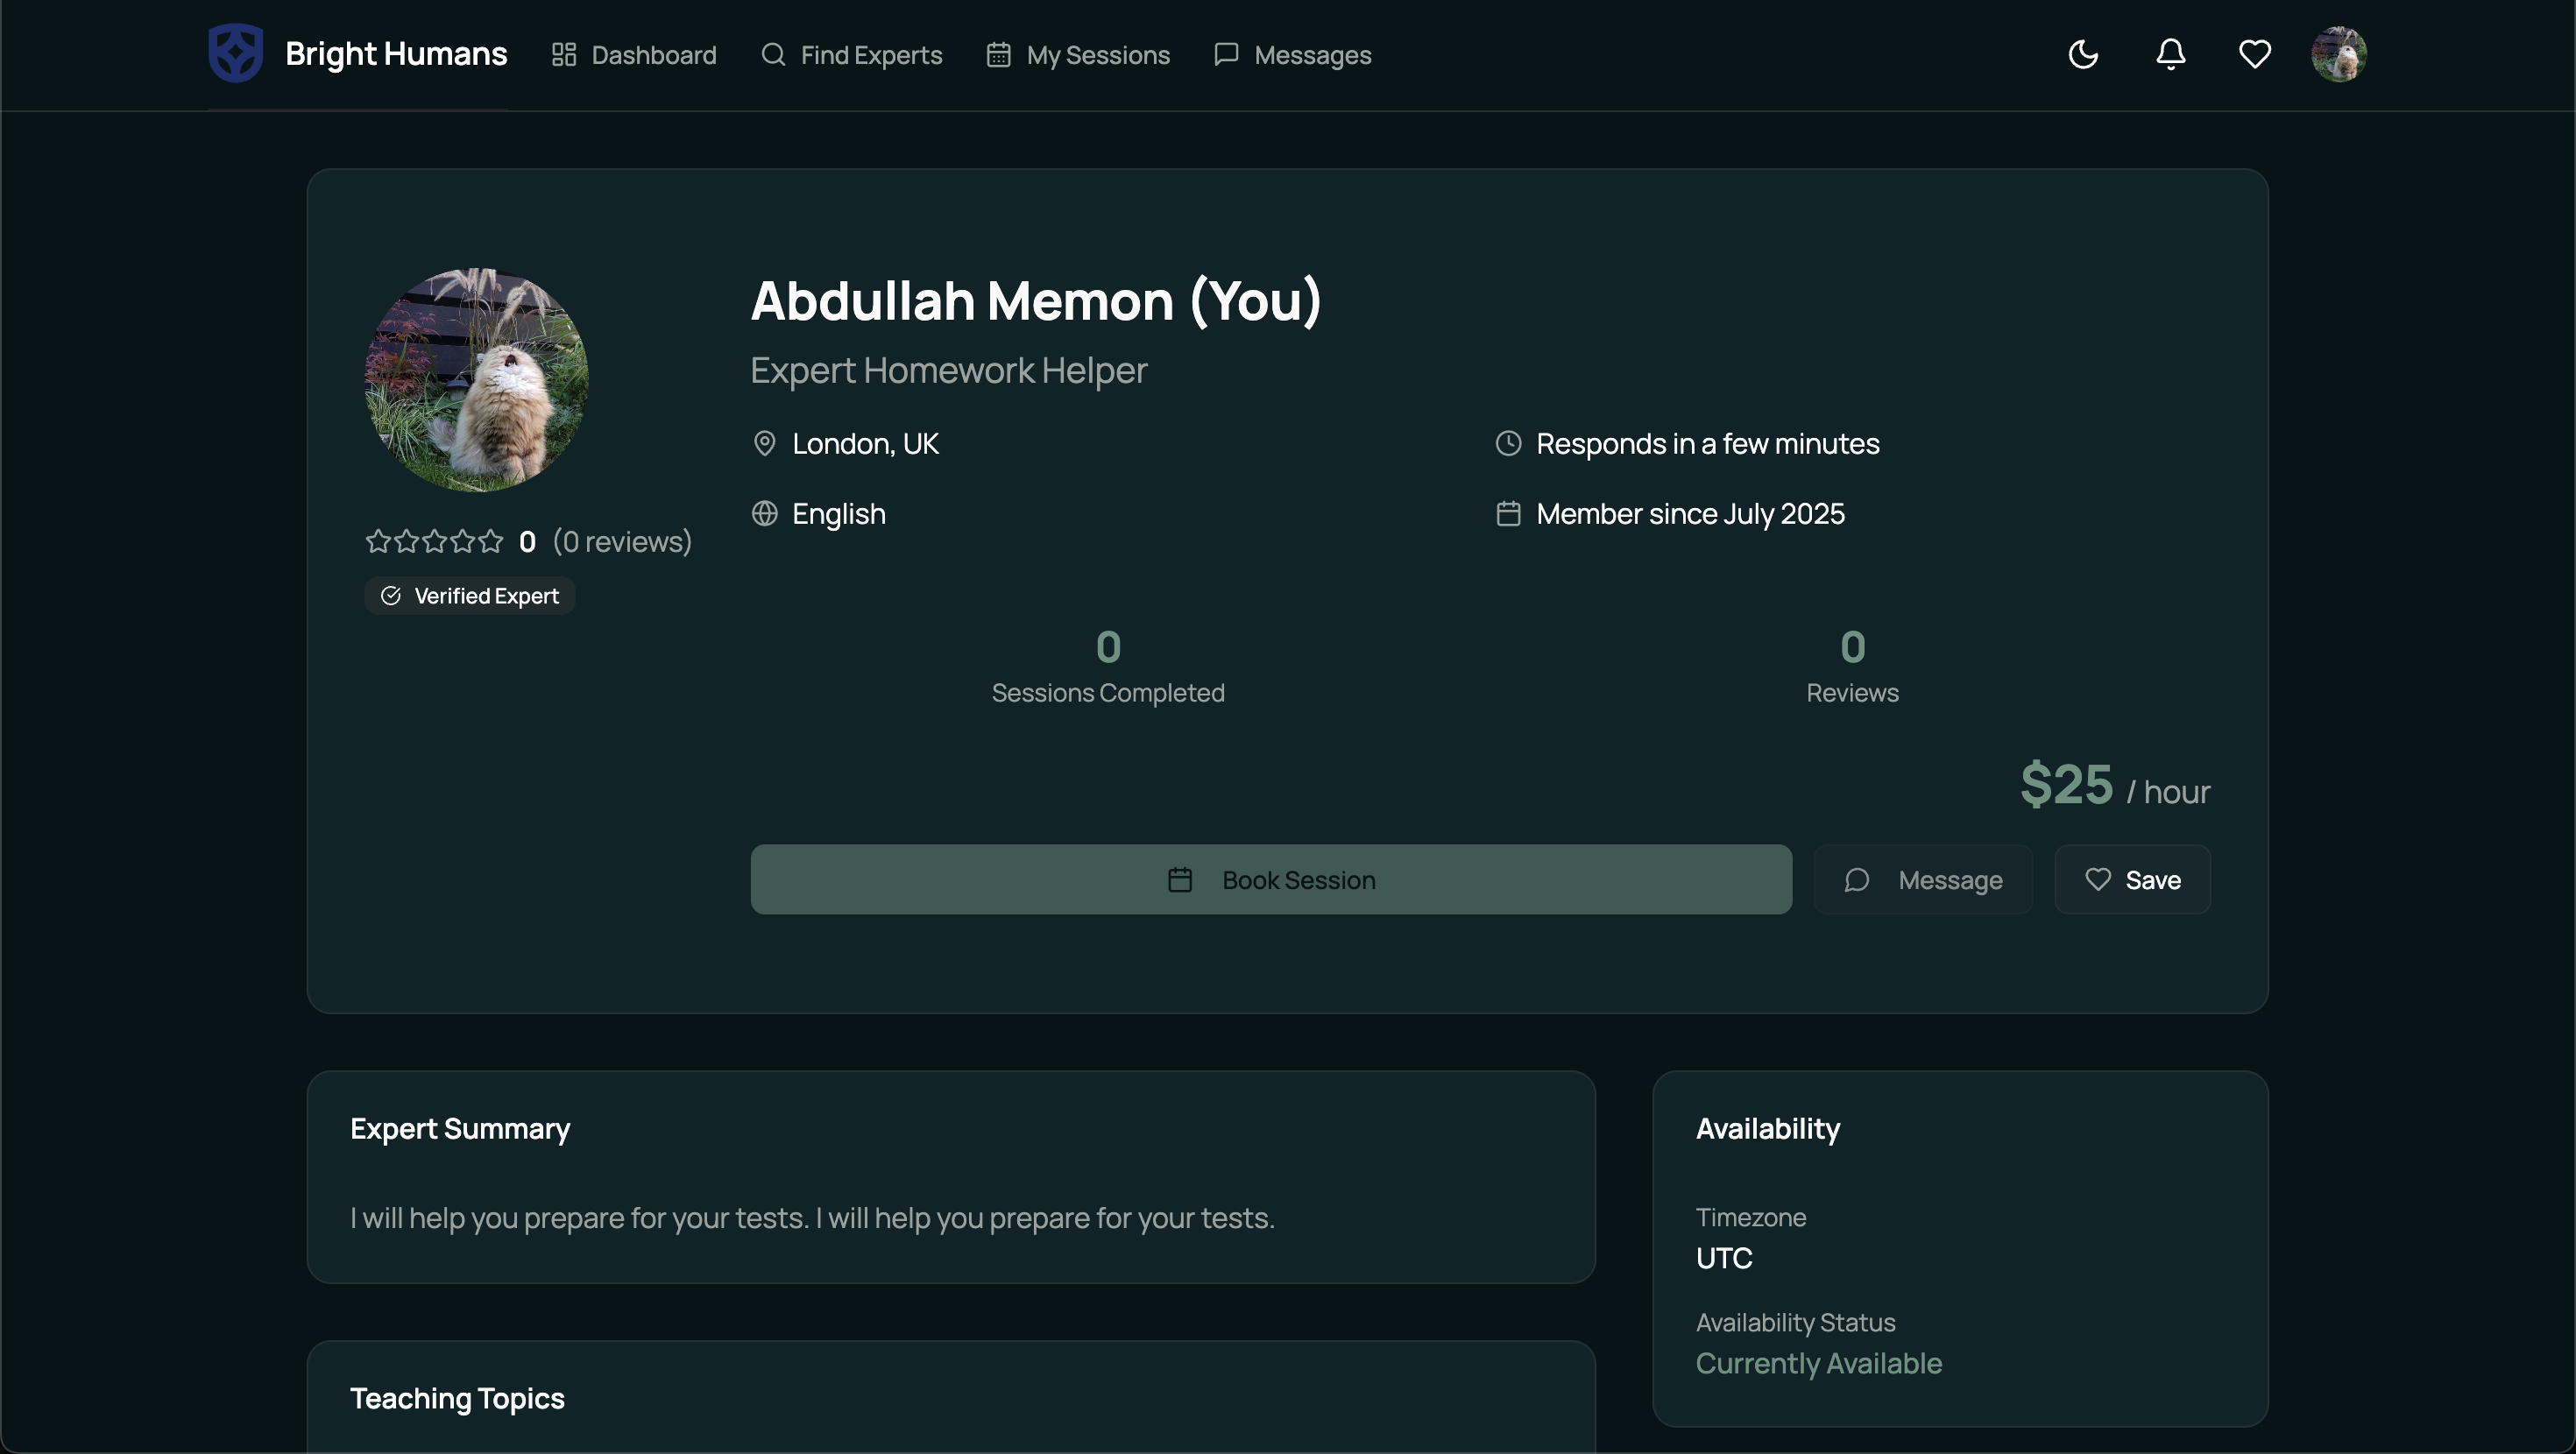Click the globe icon next to English

coord(764,513)
